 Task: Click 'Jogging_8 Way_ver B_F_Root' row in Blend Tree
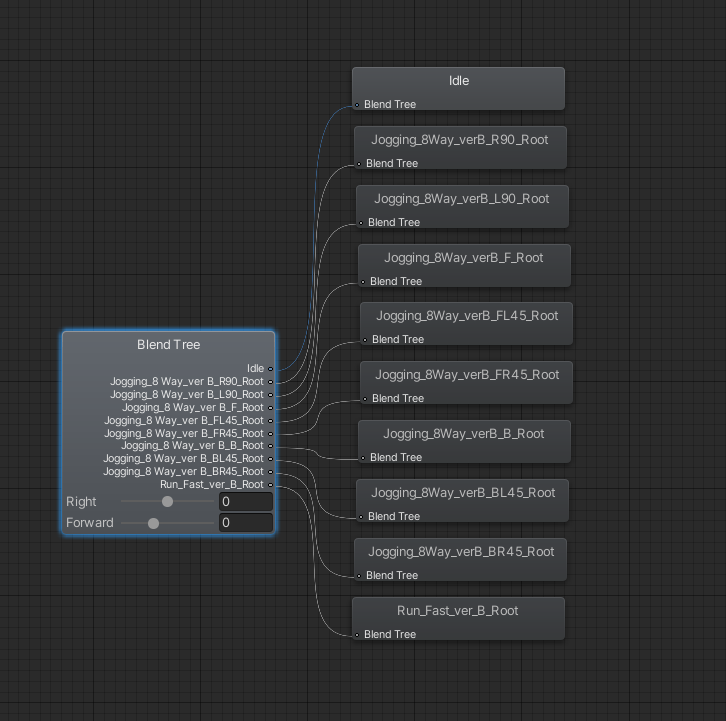[x=193, y=408]
